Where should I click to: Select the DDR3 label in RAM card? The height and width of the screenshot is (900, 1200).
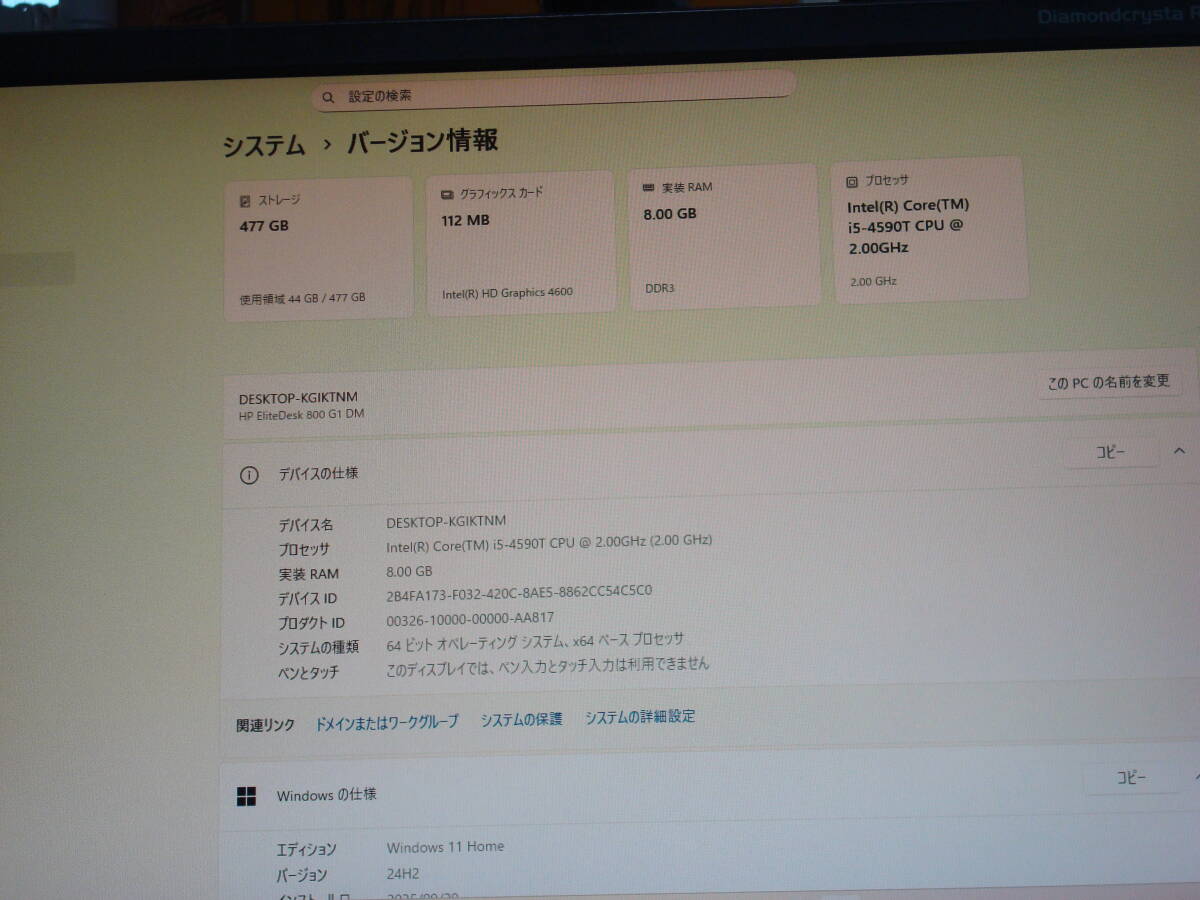pyautogui.click(x=660, y=288)
